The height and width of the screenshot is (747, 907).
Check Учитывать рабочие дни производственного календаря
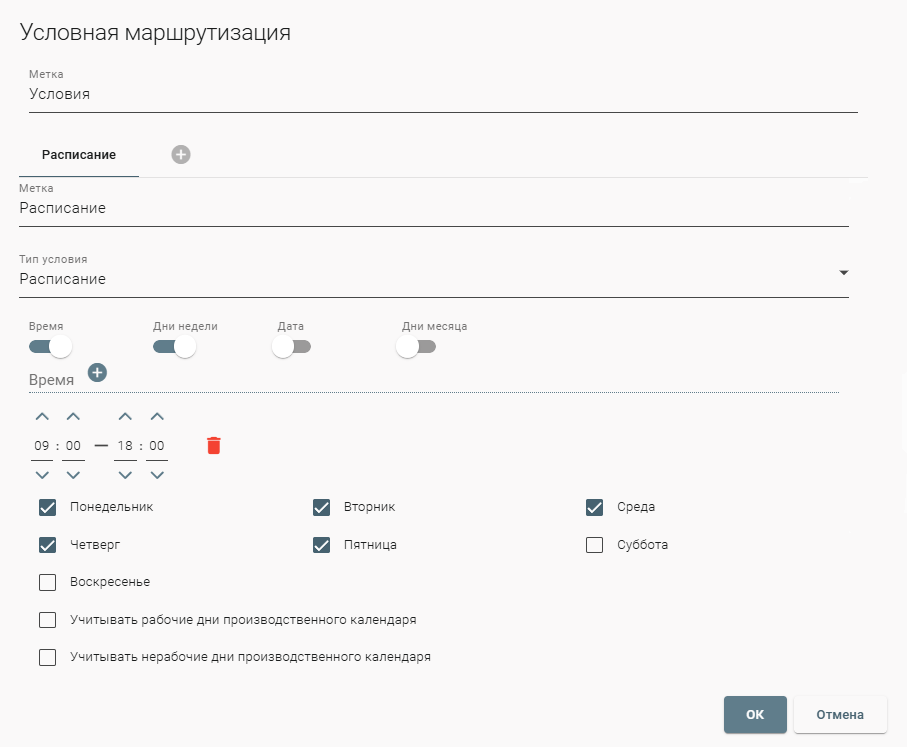(47, 620)
